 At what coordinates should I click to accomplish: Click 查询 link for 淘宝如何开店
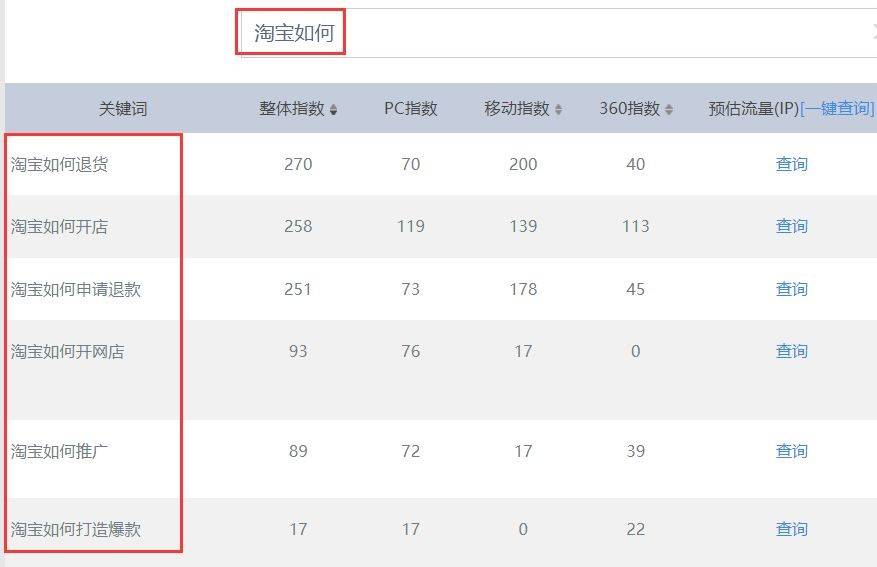791,226
